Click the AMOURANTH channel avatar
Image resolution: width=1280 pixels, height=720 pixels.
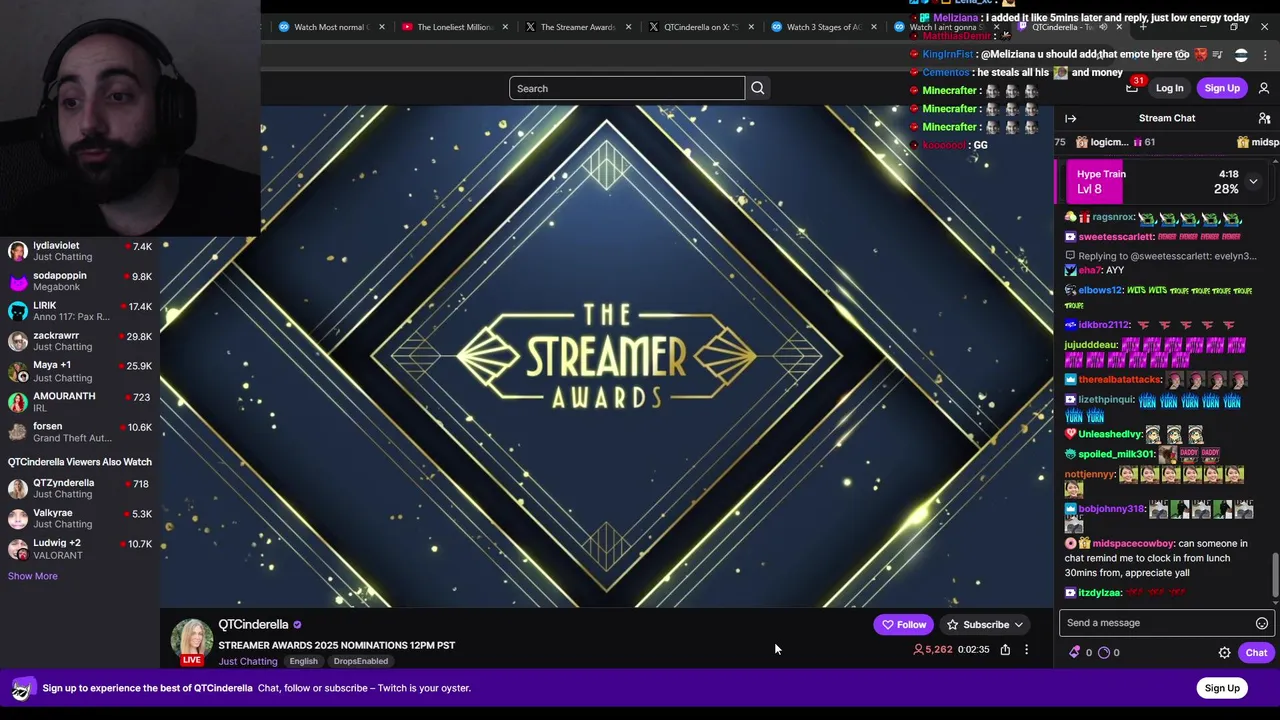tap(17, 402)
